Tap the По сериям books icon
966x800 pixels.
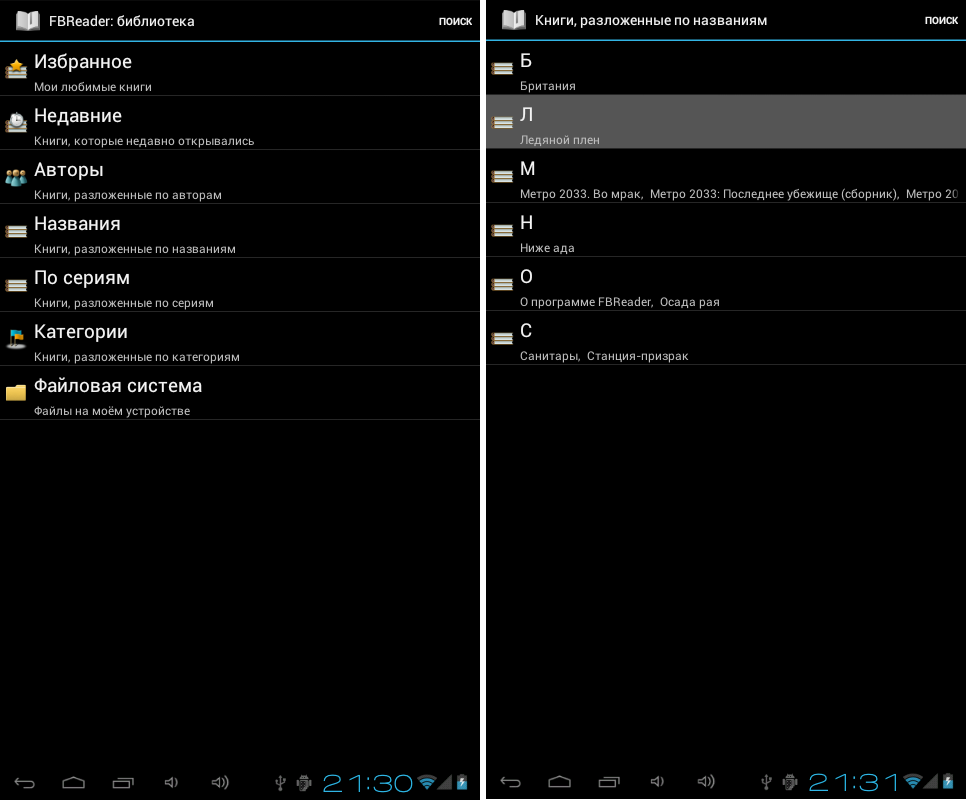pyautogui.click(x=16, y=285)
